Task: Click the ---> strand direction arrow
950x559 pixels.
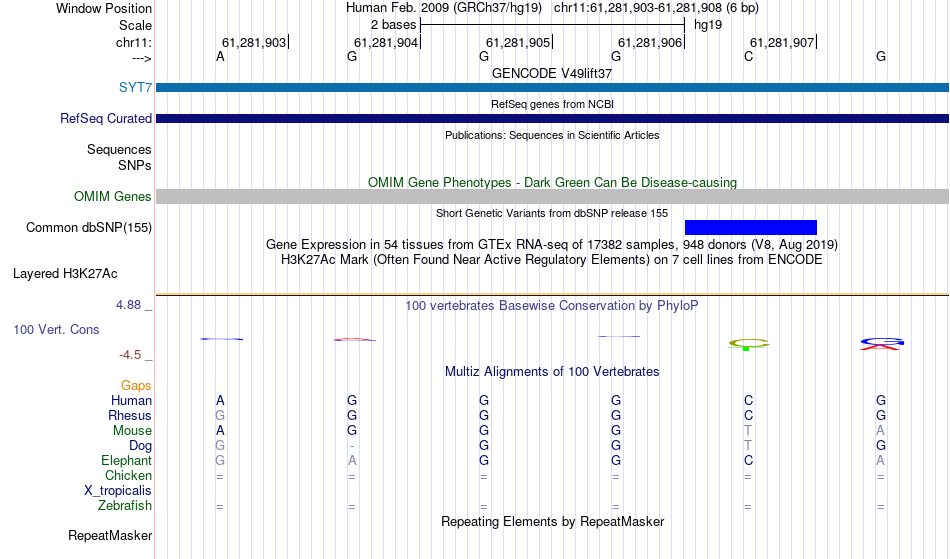Action: (x=141, y=58)
